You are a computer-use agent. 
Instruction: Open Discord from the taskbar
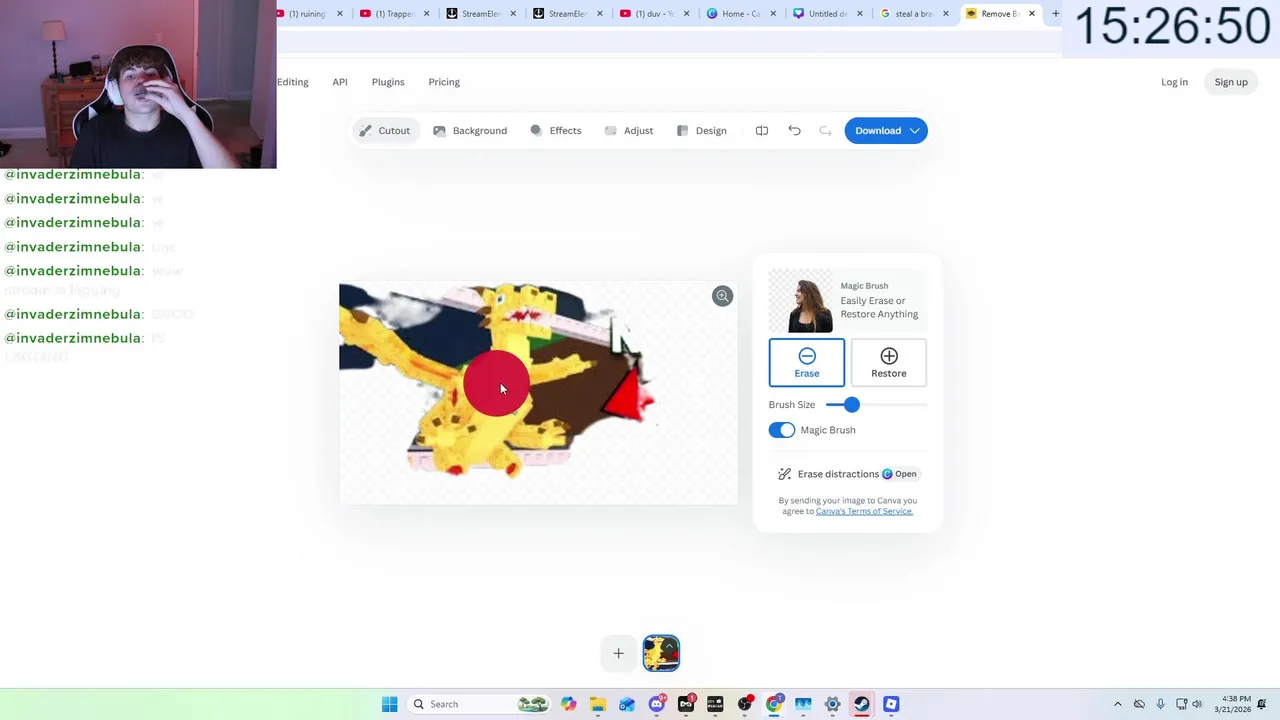coord(657,704)
